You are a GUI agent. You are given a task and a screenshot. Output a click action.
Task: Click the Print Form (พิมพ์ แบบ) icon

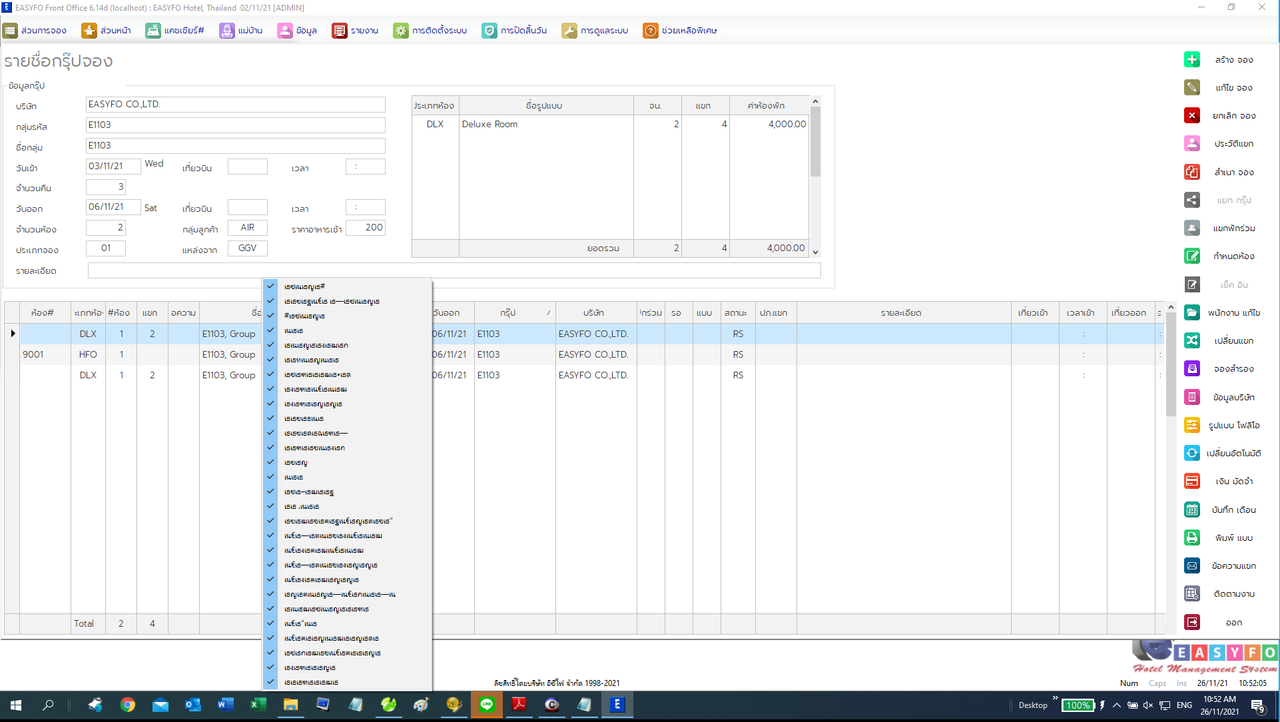click(1192, 537)
